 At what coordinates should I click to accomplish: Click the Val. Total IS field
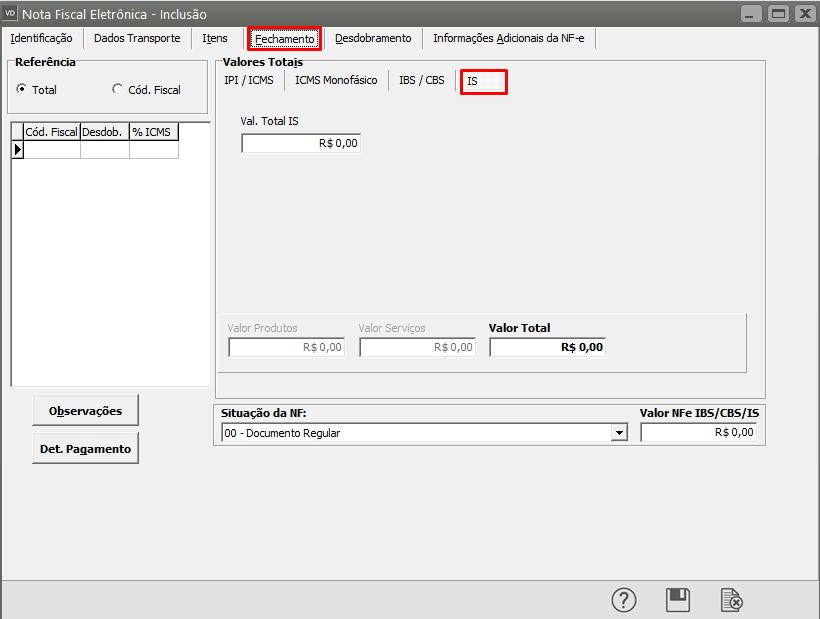[300, 143]
